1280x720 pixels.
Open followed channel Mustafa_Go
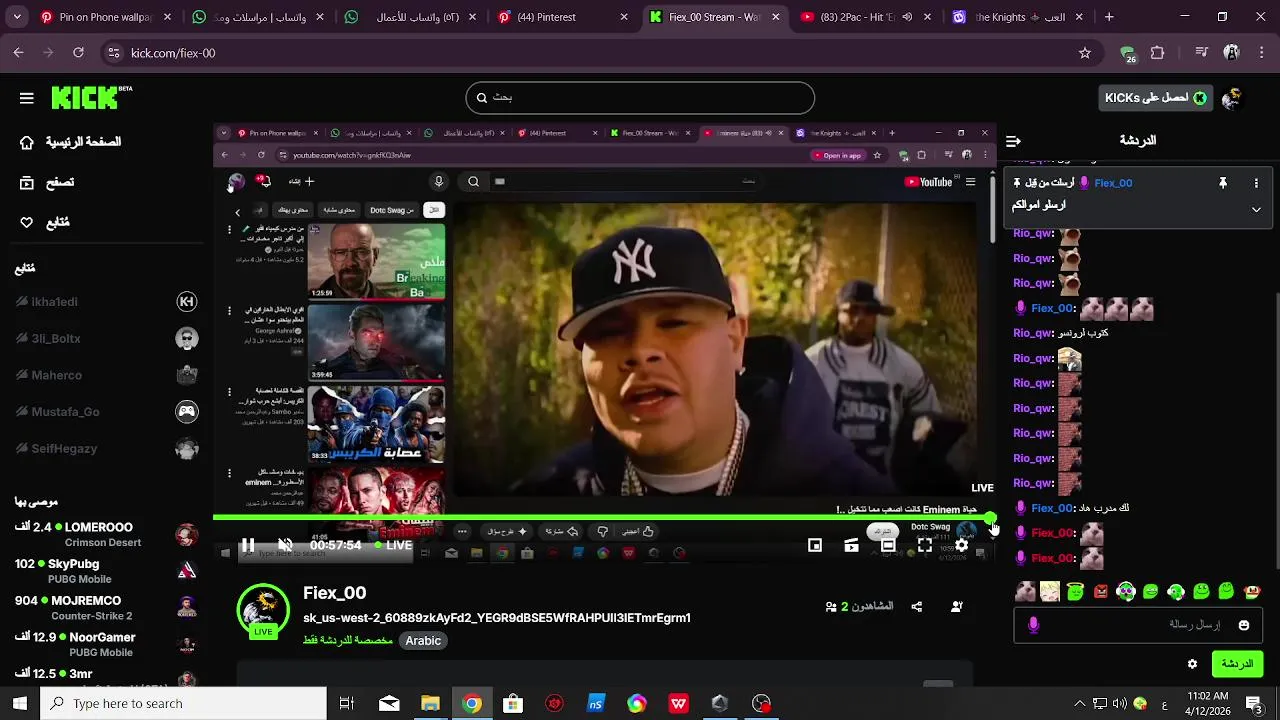107,411
